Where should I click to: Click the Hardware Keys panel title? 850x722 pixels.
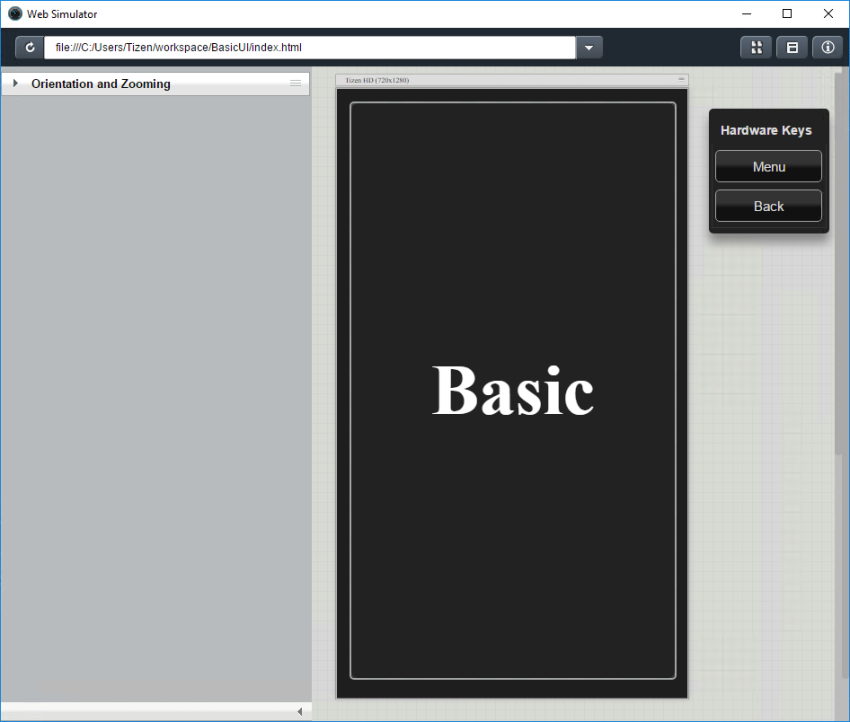766,130
